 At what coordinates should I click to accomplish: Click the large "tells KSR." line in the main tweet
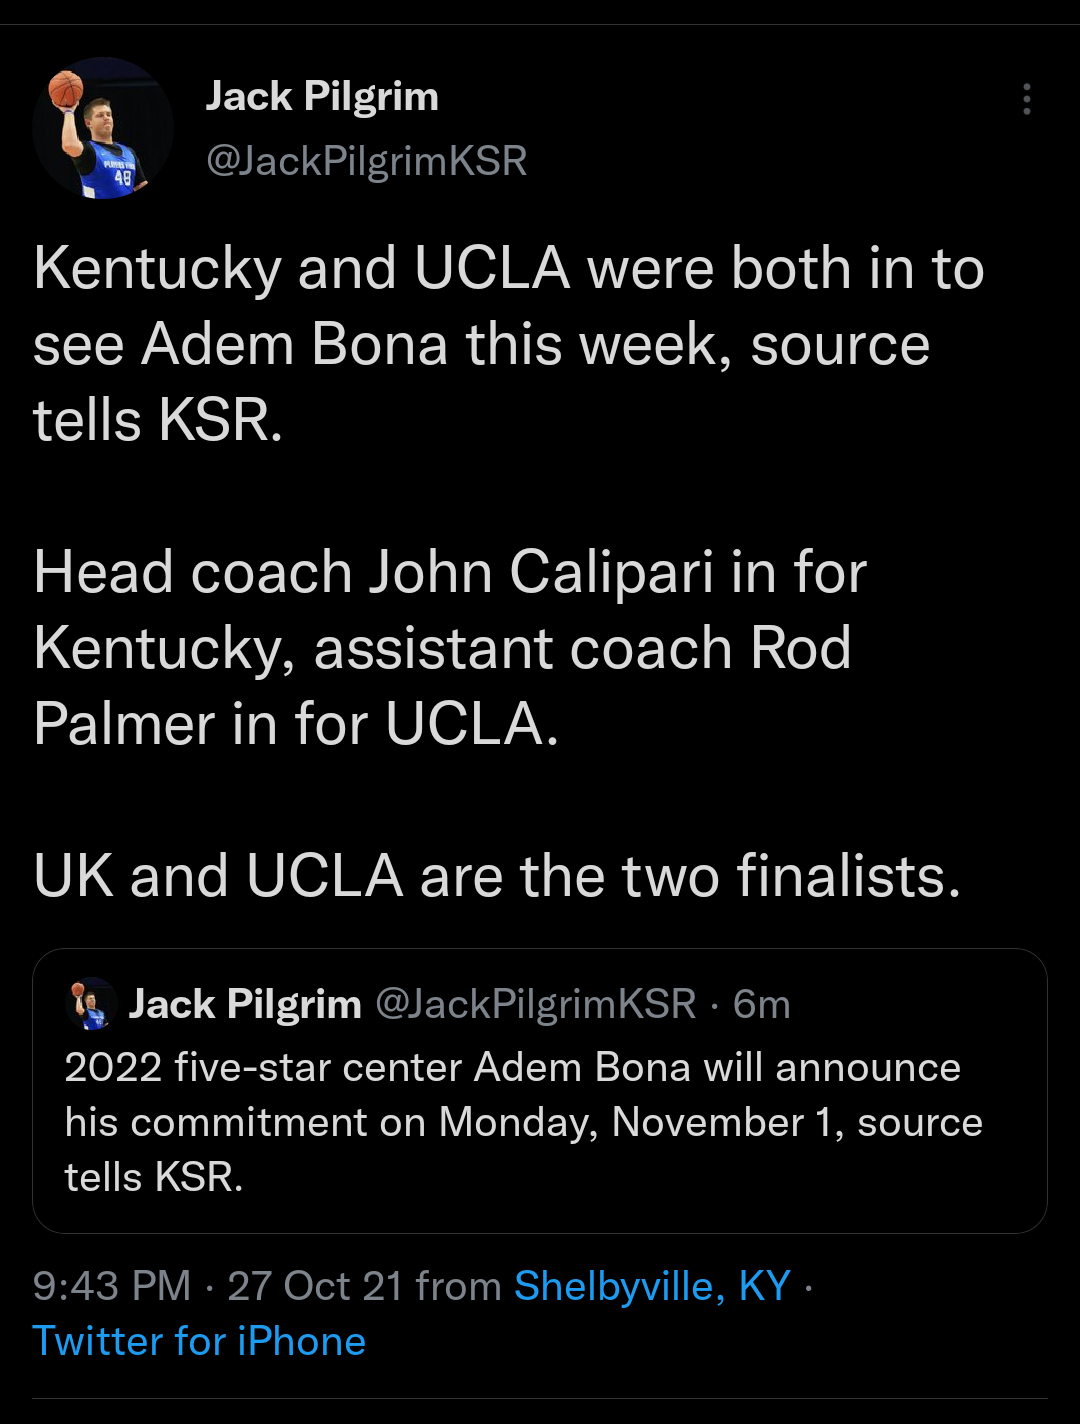tap(158, 420)
